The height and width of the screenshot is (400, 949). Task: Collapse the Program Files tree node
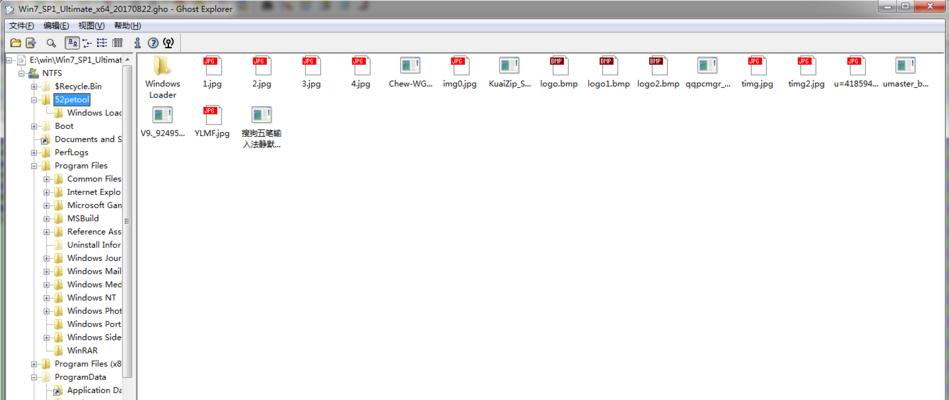pos(34,166)
